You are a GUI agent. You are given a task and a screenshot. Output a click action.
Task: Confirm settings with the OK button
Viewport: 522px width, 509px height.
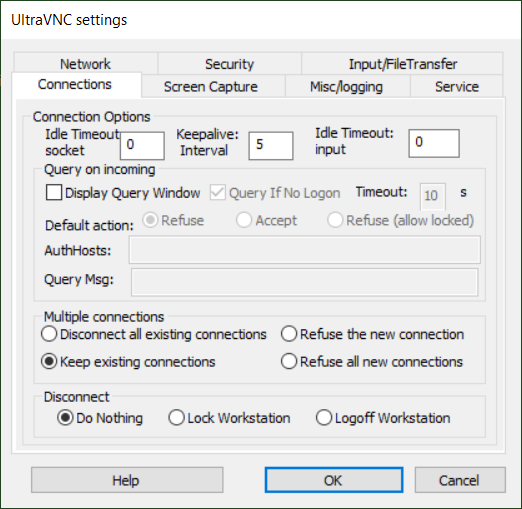click(334, 480)
